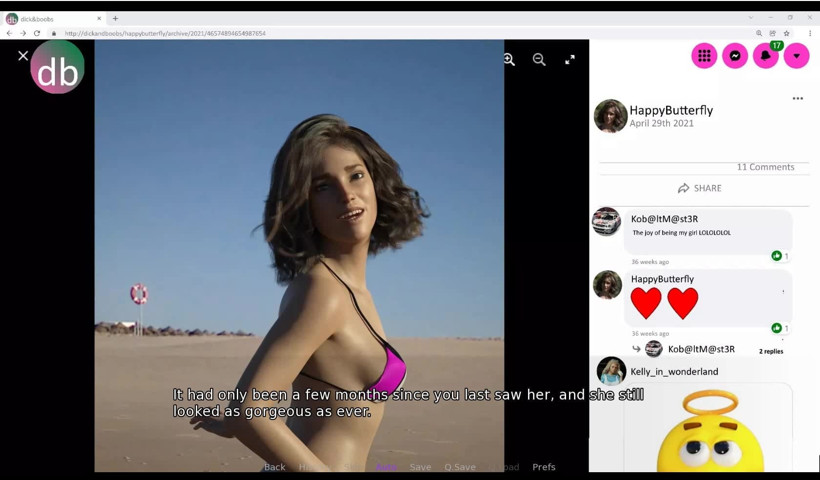Expand the 2 replies thread
This screenshot has width=820, height=480.
(771, 351)
